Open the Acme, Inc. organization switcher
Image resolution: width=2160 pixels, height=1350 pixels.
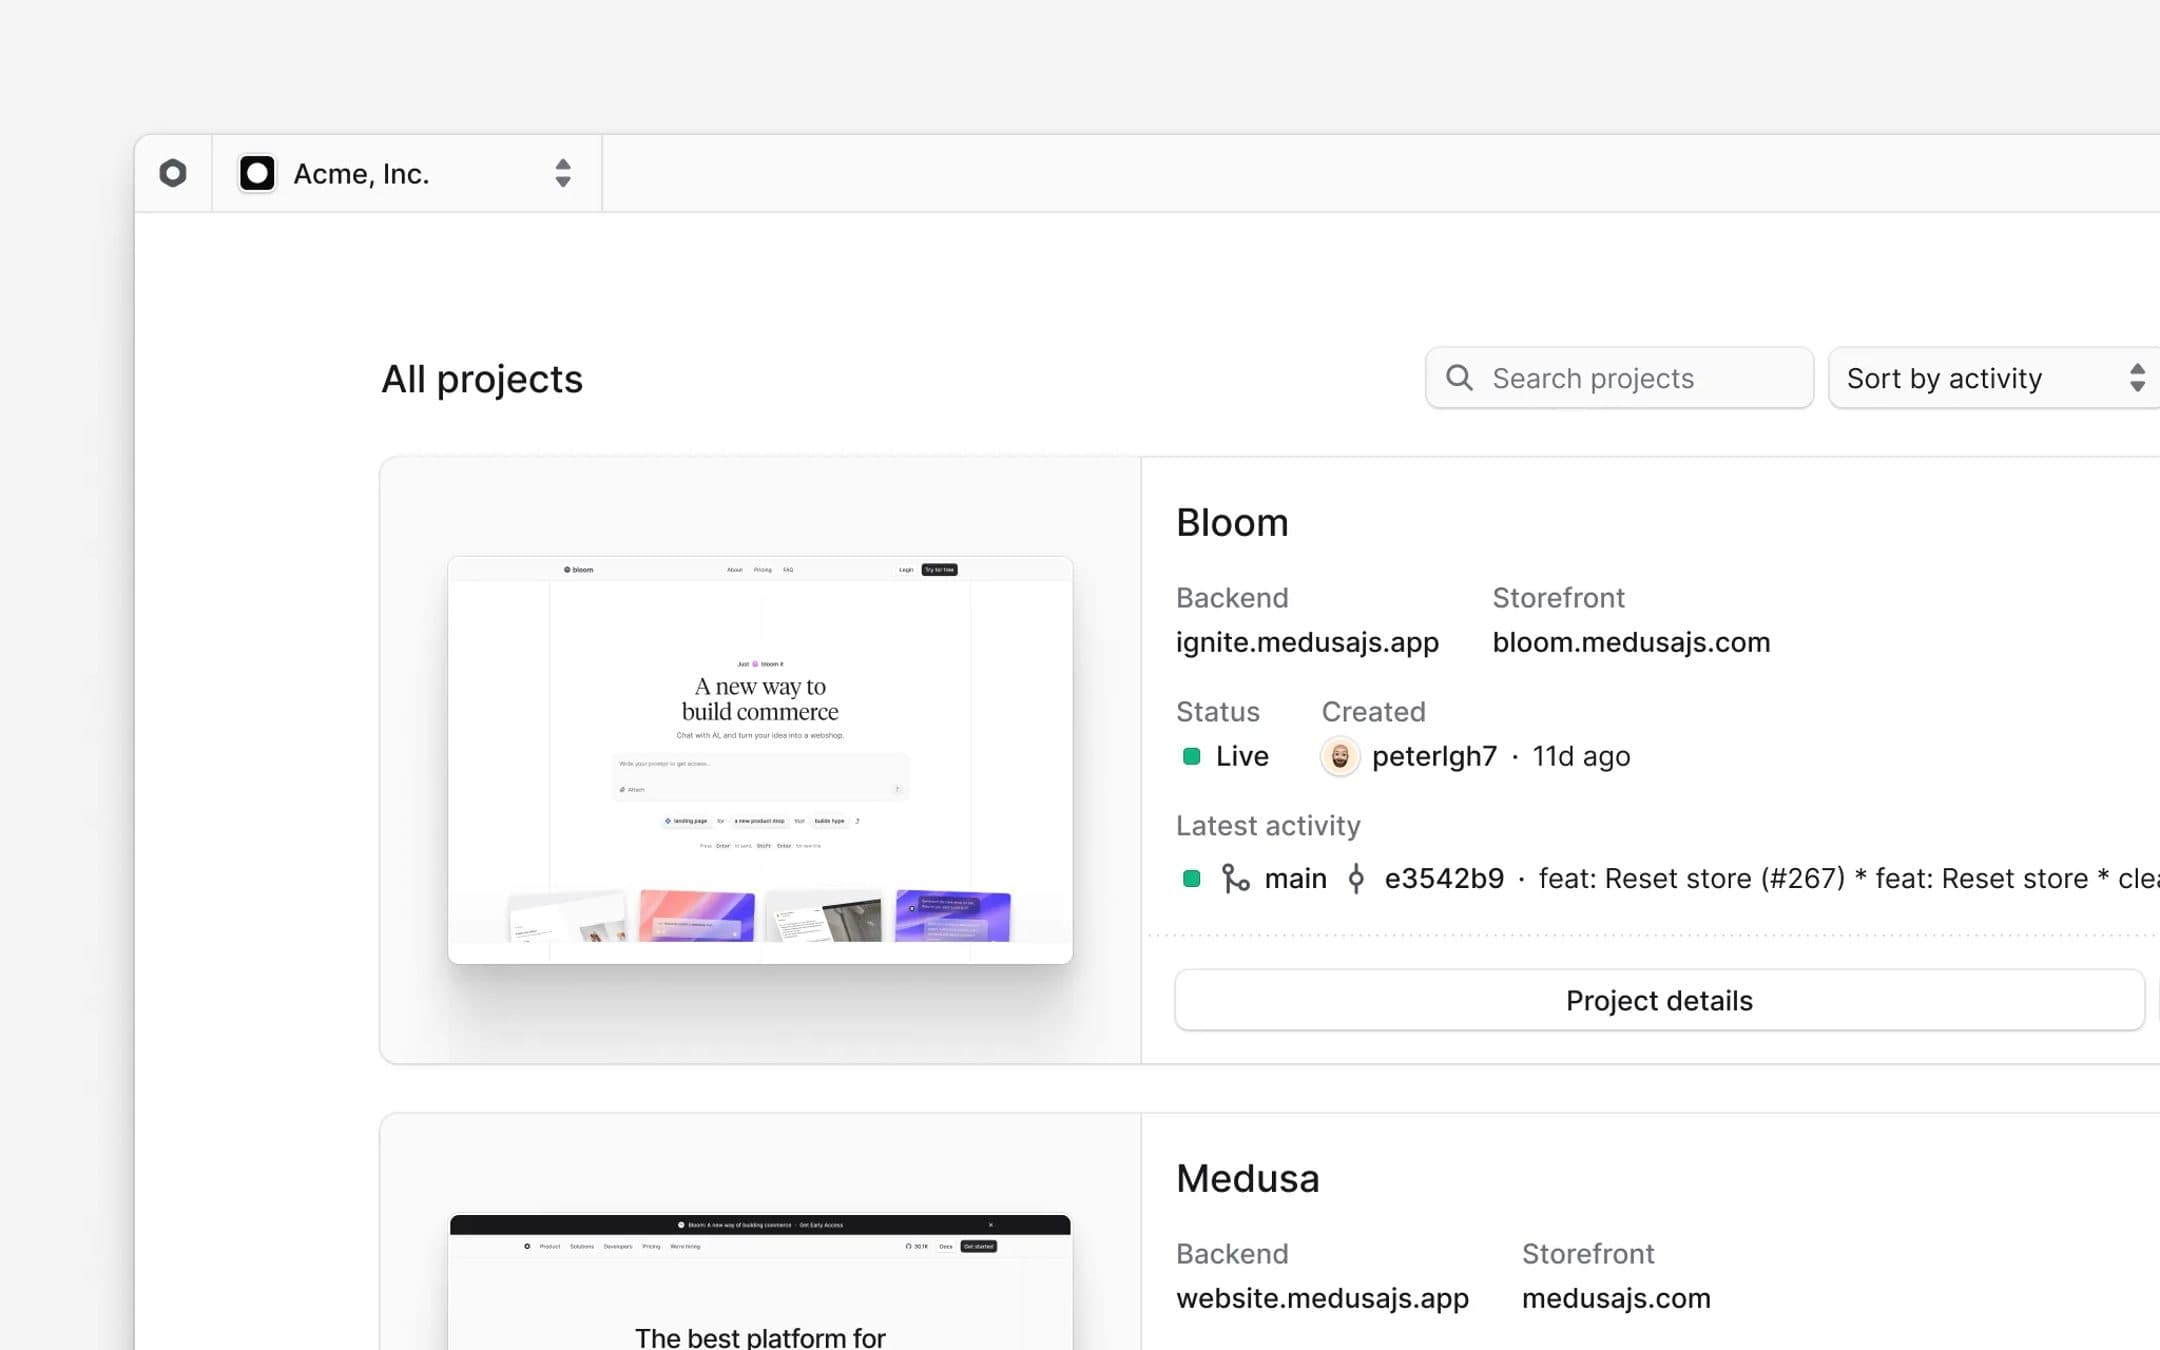[407, 173]
